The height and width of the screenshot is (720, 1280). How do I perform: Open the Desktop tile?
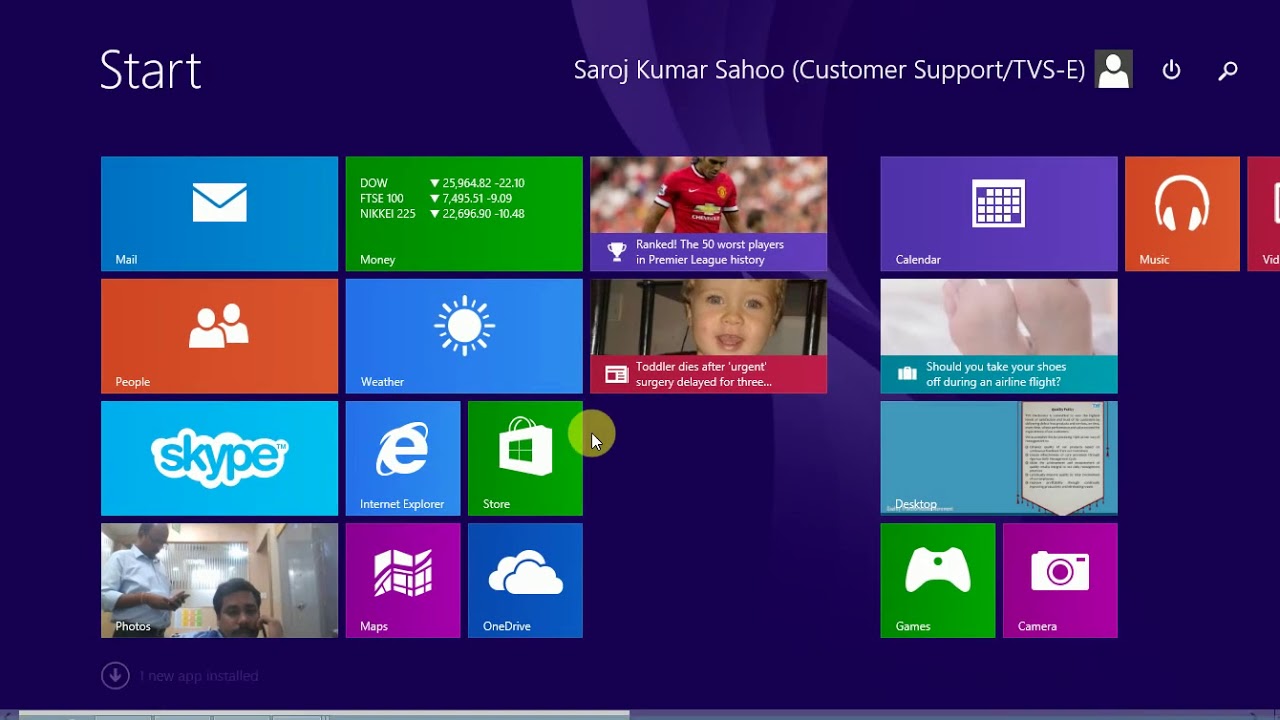[999, 458]
